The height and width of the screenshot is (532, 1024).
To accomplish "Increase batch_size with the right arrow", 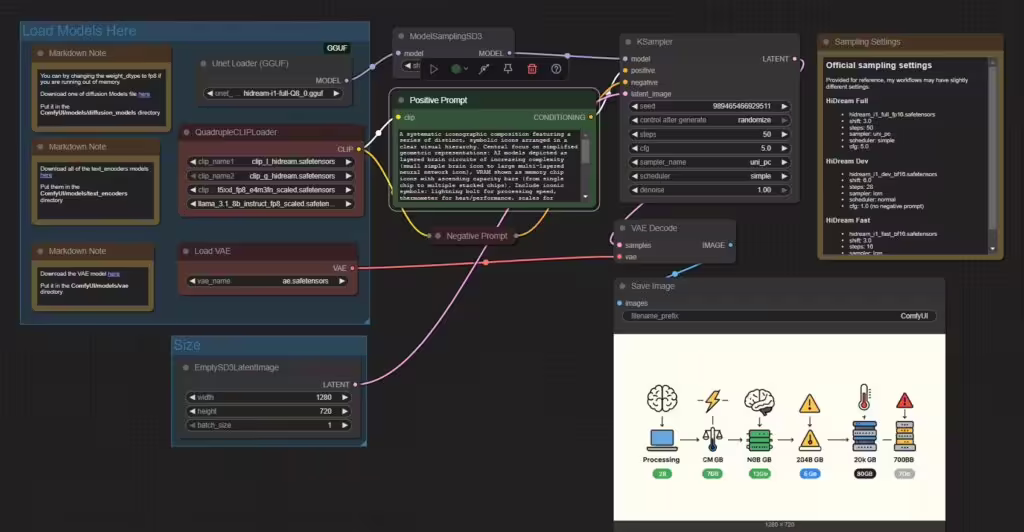I will 345,425.
